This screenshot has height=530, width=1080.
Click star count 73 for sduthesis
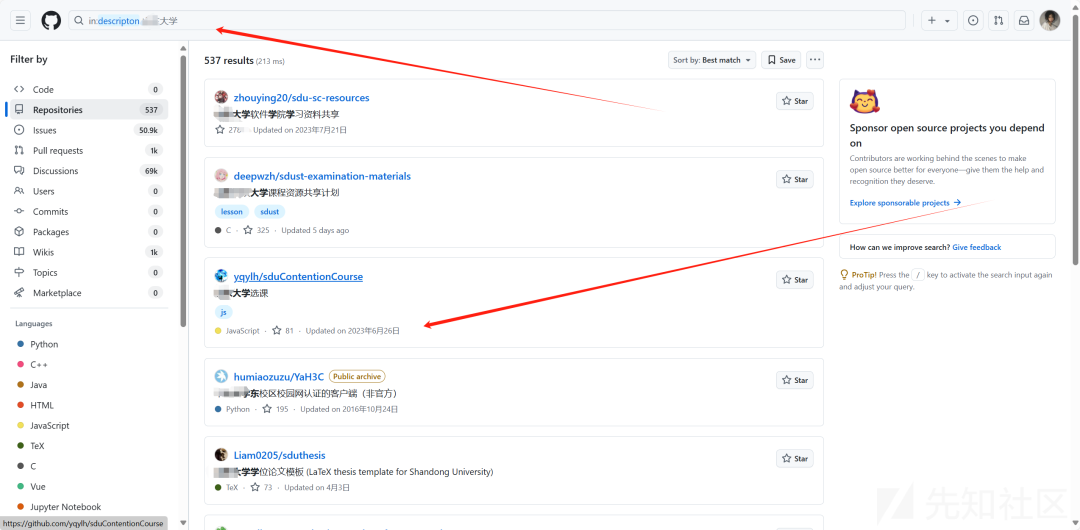pyautogui.click(x=262, y=487)
